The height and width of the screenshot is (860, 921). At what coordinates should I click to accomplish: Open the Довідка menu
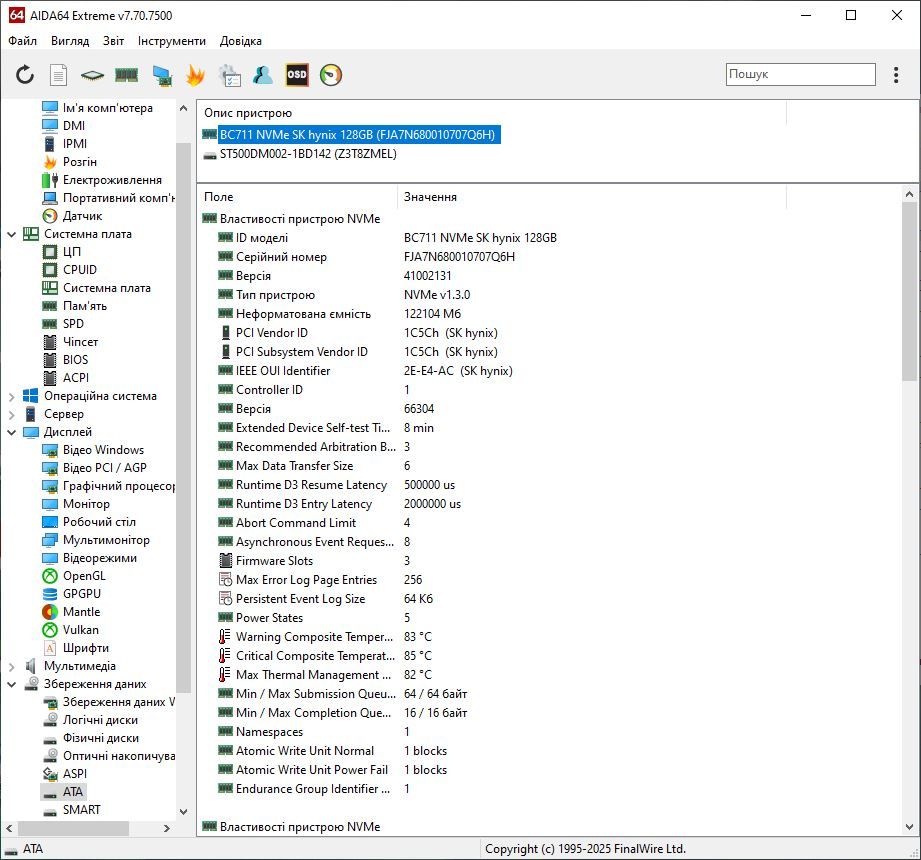pos(241,41)
